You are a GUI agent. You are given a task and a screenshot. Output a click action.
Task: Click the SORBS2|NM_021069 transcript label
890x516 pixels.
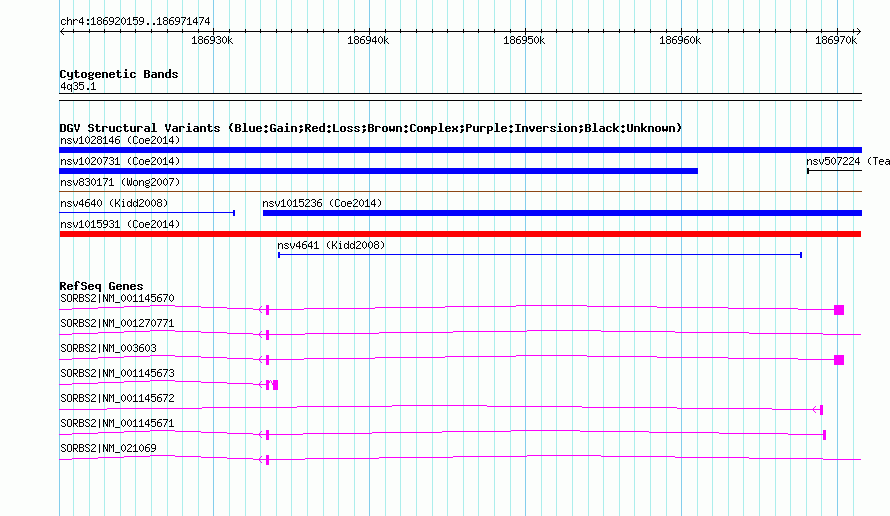108,448
